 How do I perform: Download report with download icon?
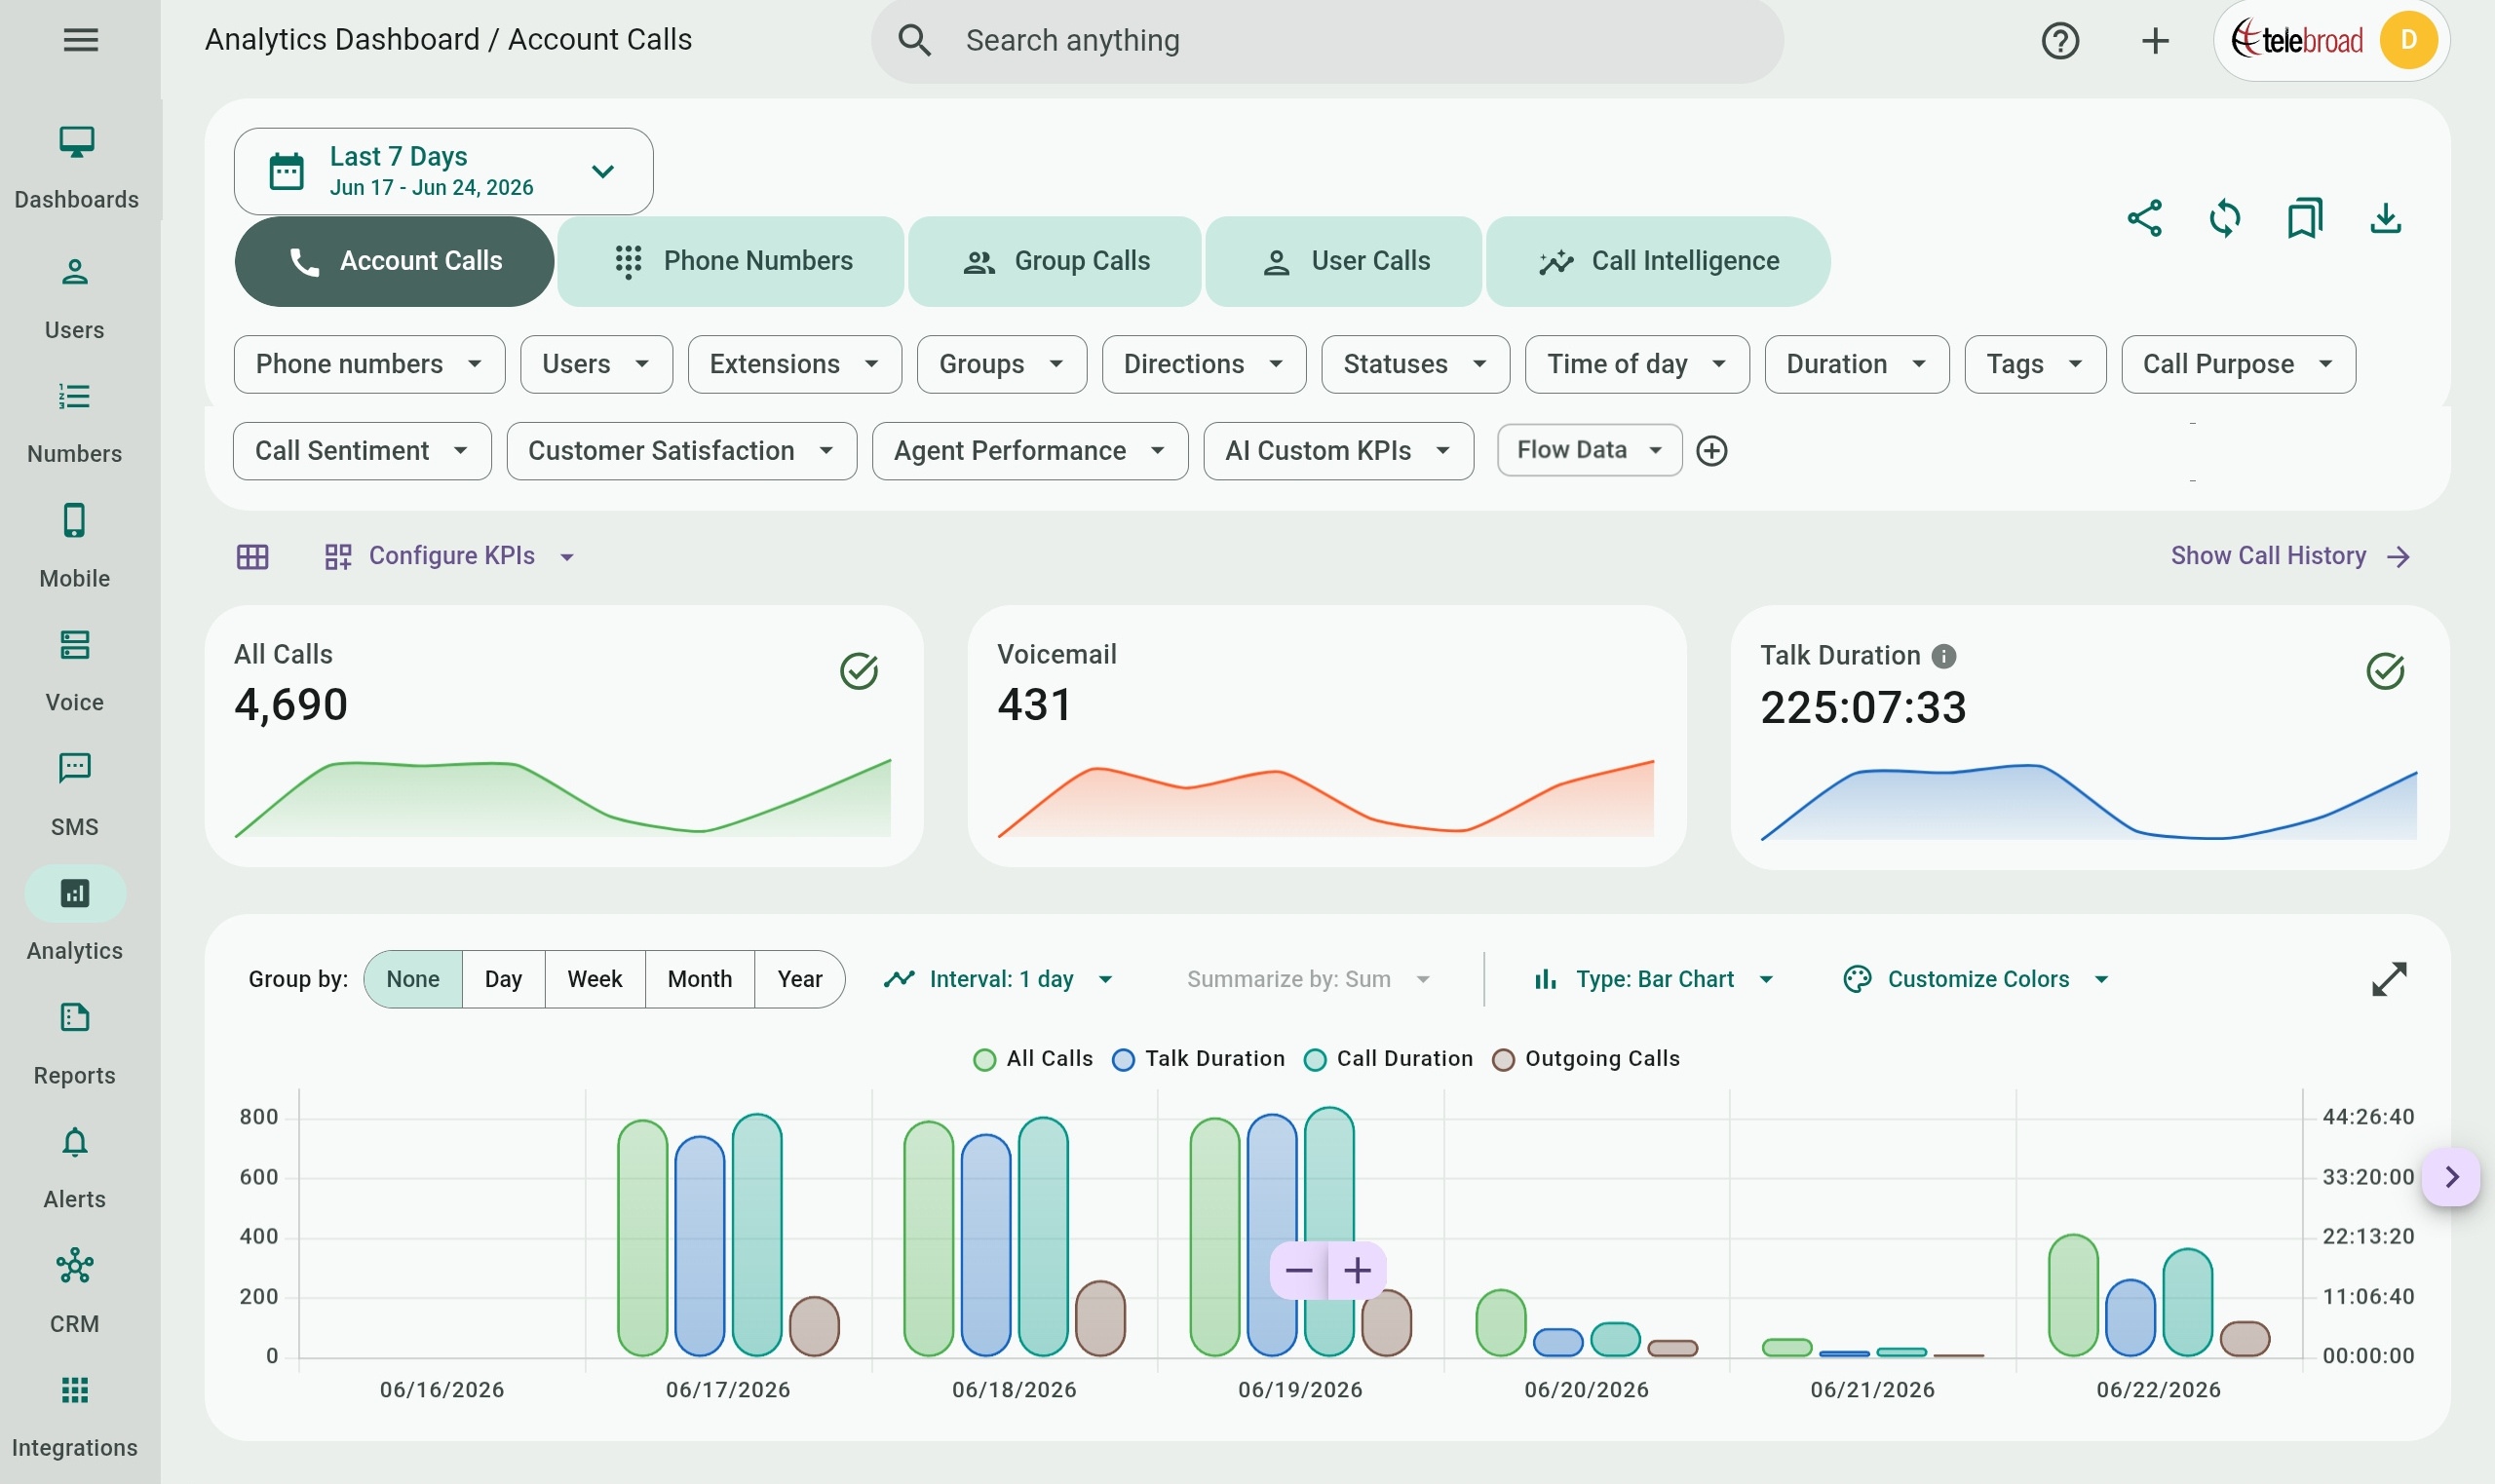(x=2385, y=218)
